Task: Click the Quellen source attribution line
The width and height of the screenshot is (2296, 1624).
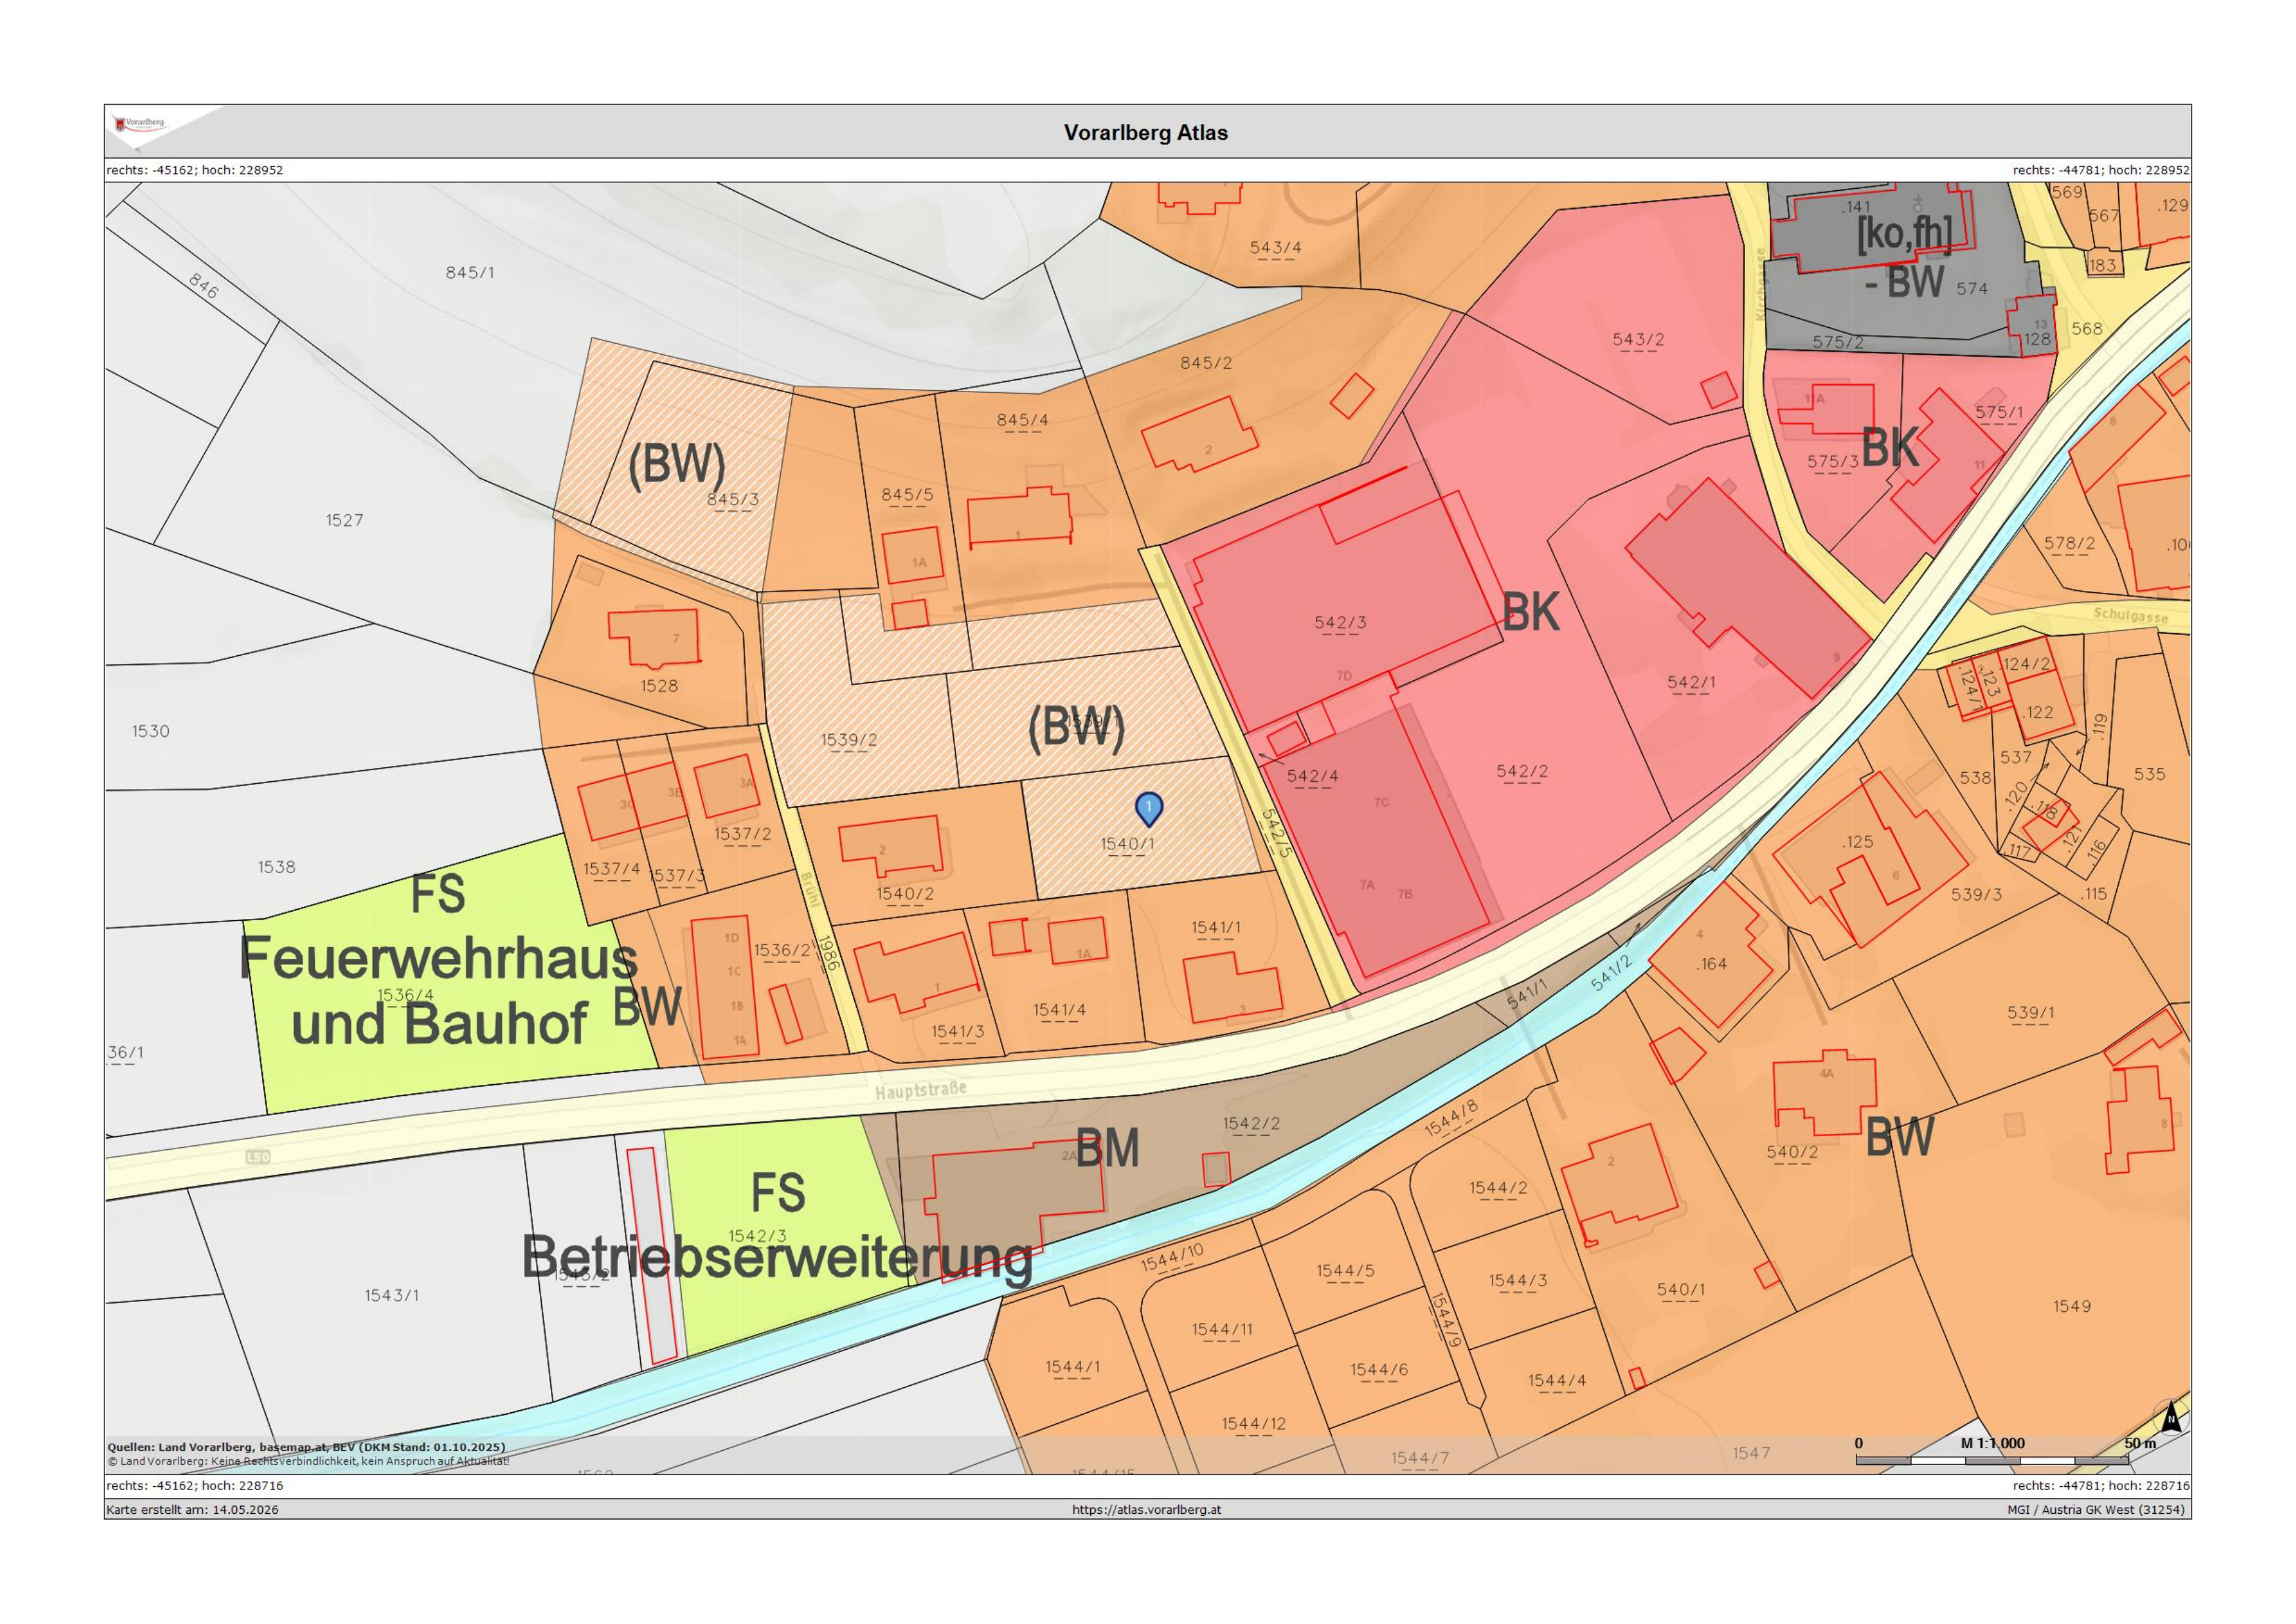Action: click(306, 1447)
